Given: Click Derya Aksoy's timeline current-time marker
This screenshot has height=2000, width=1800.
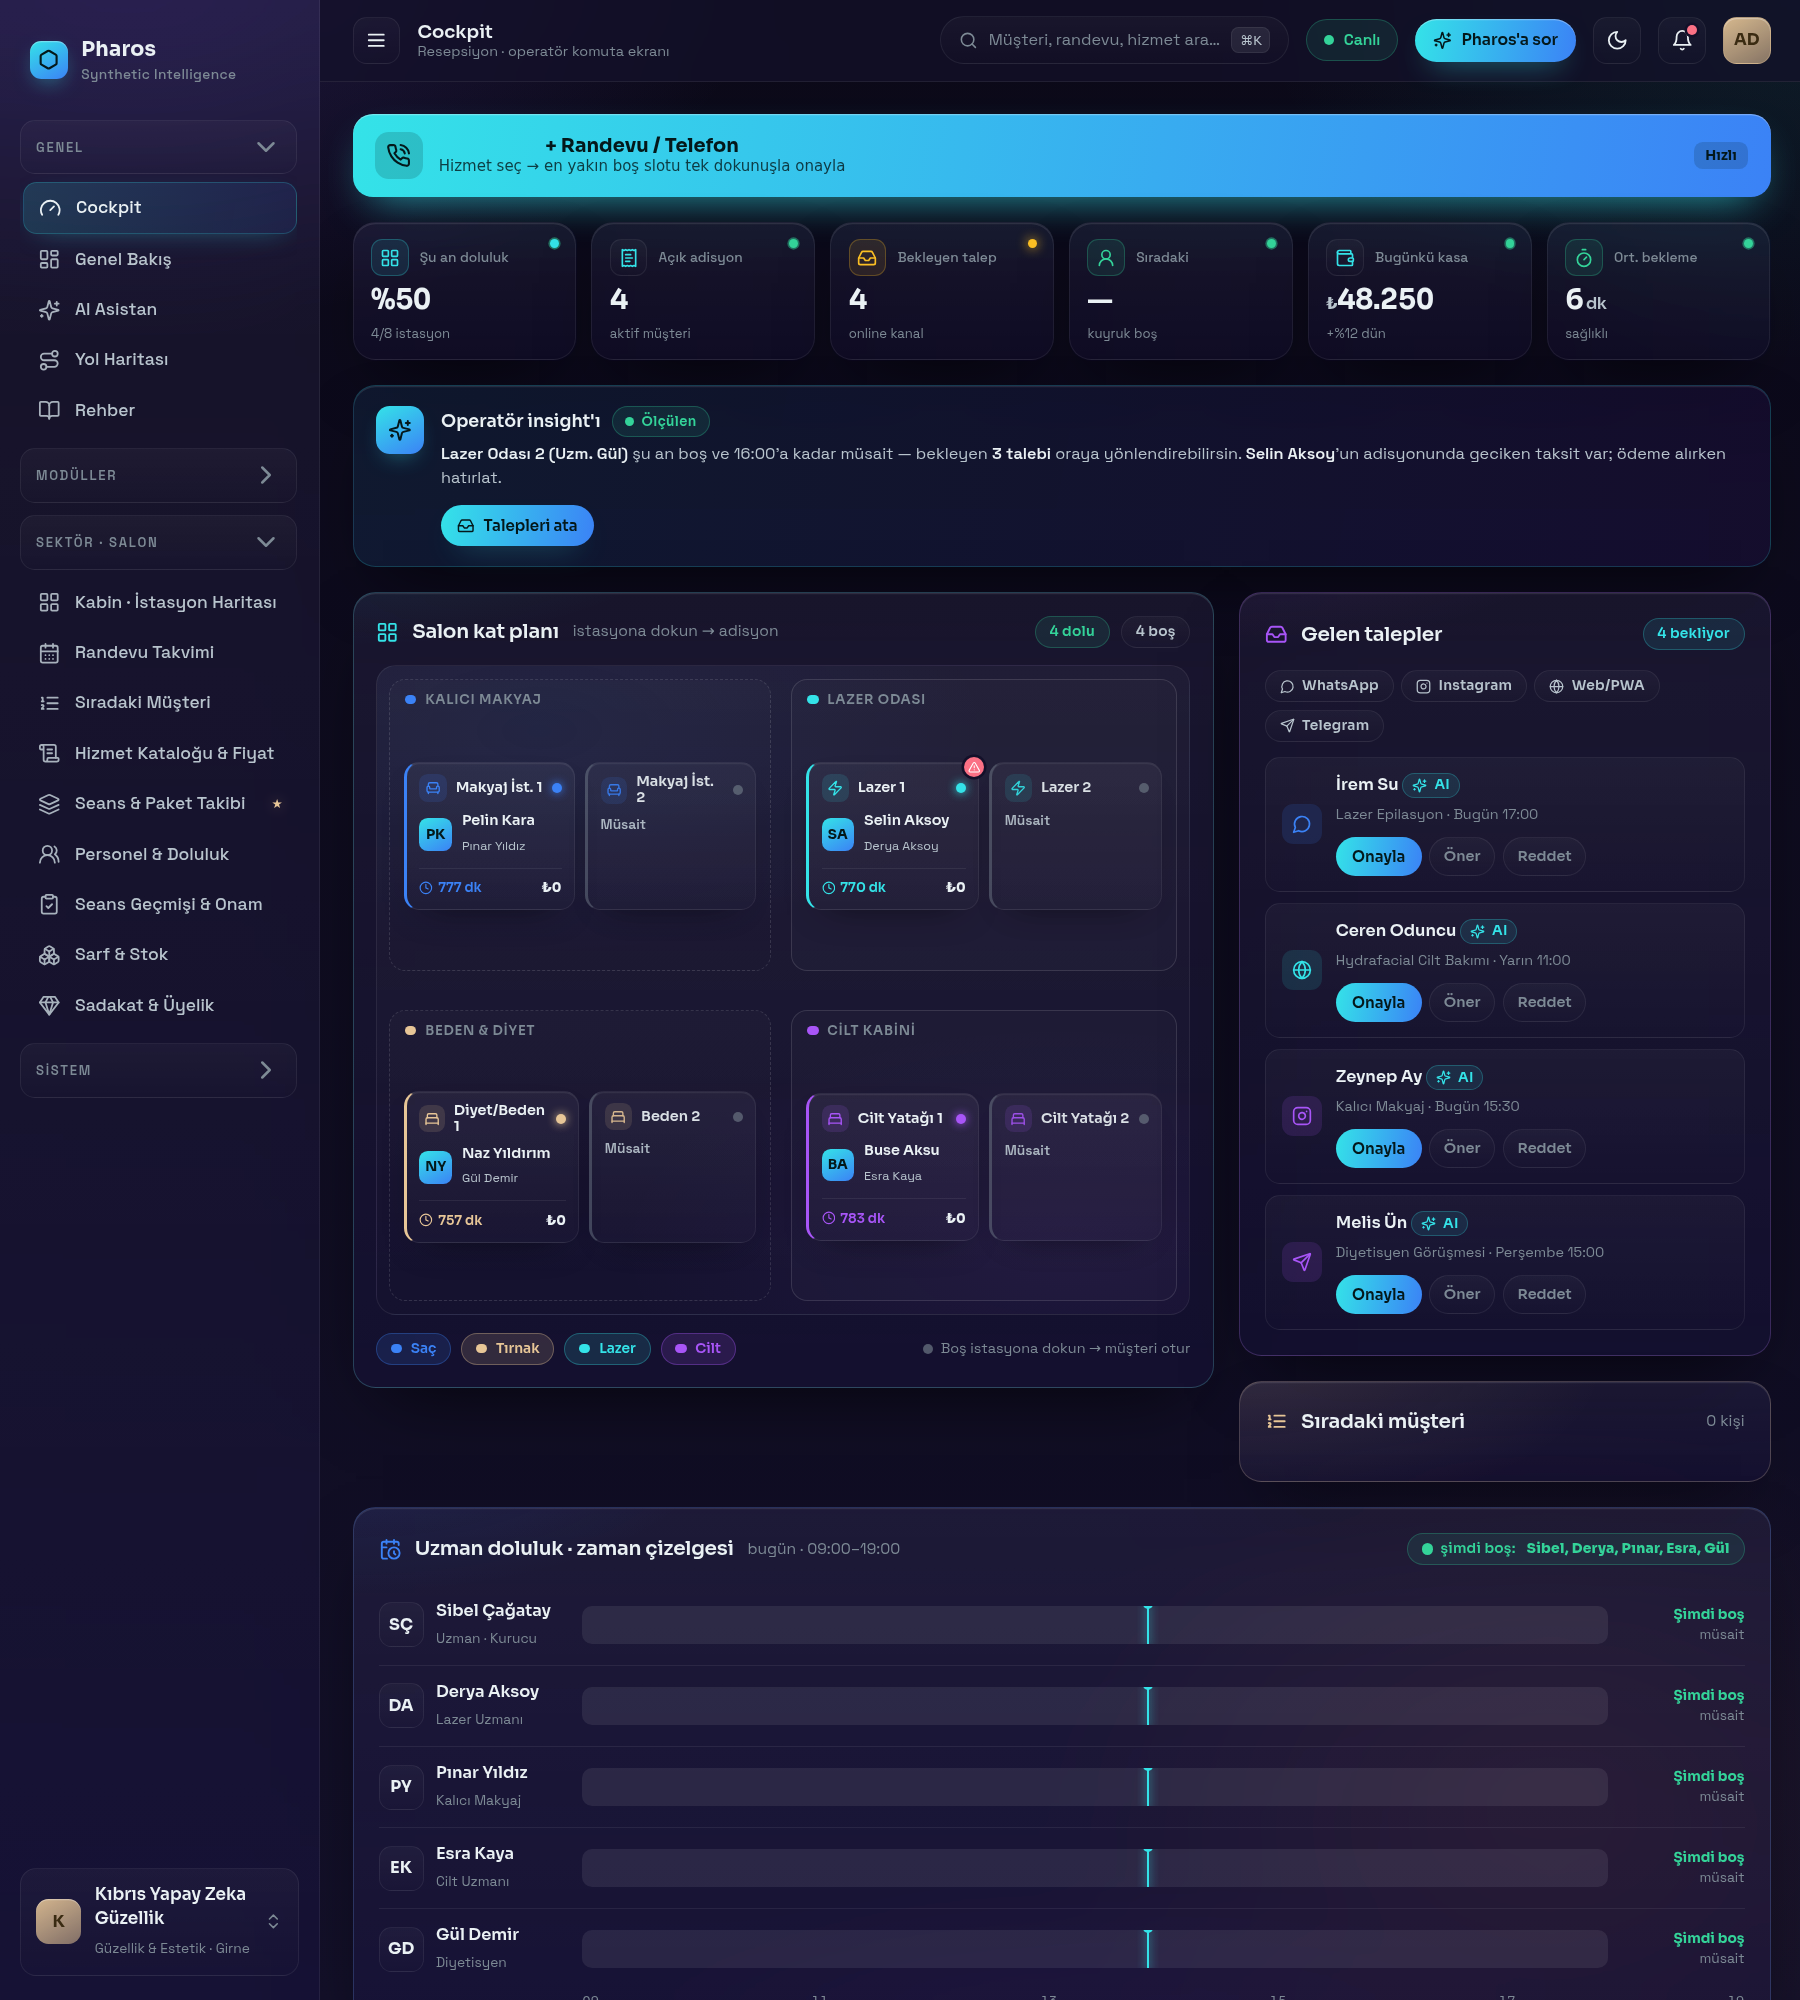Looking at the screenshot, I should click(1148, 1705).
